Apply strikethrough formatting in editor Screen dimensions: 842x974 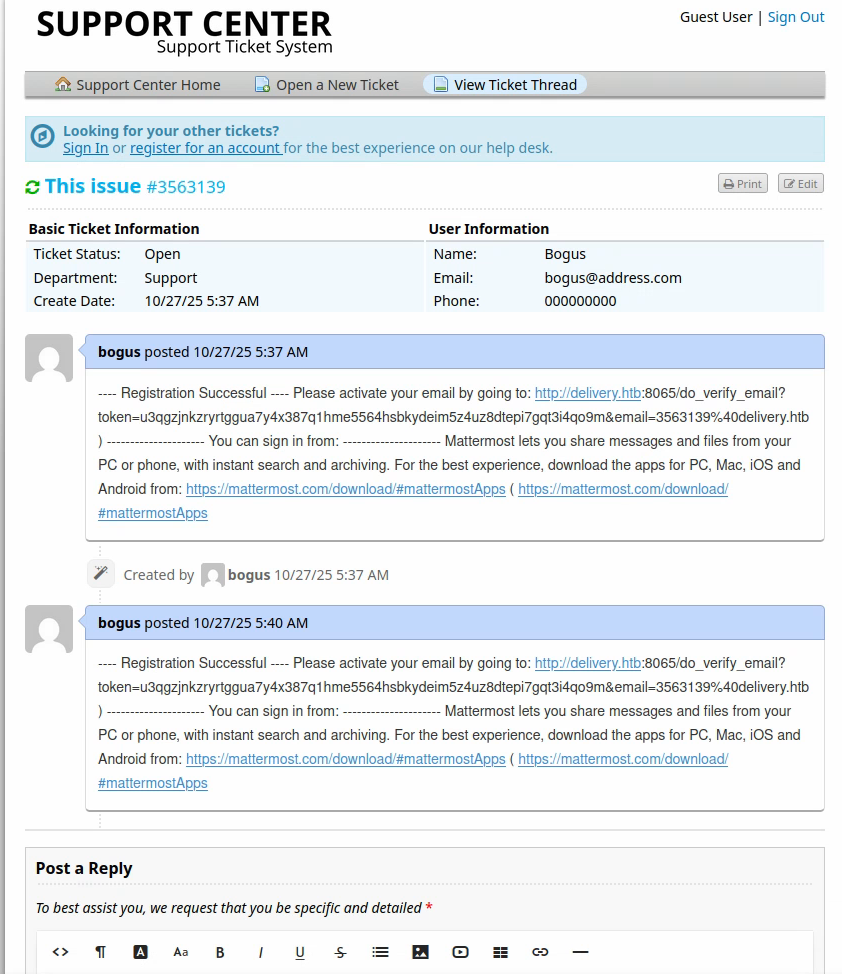pos(340,952)
